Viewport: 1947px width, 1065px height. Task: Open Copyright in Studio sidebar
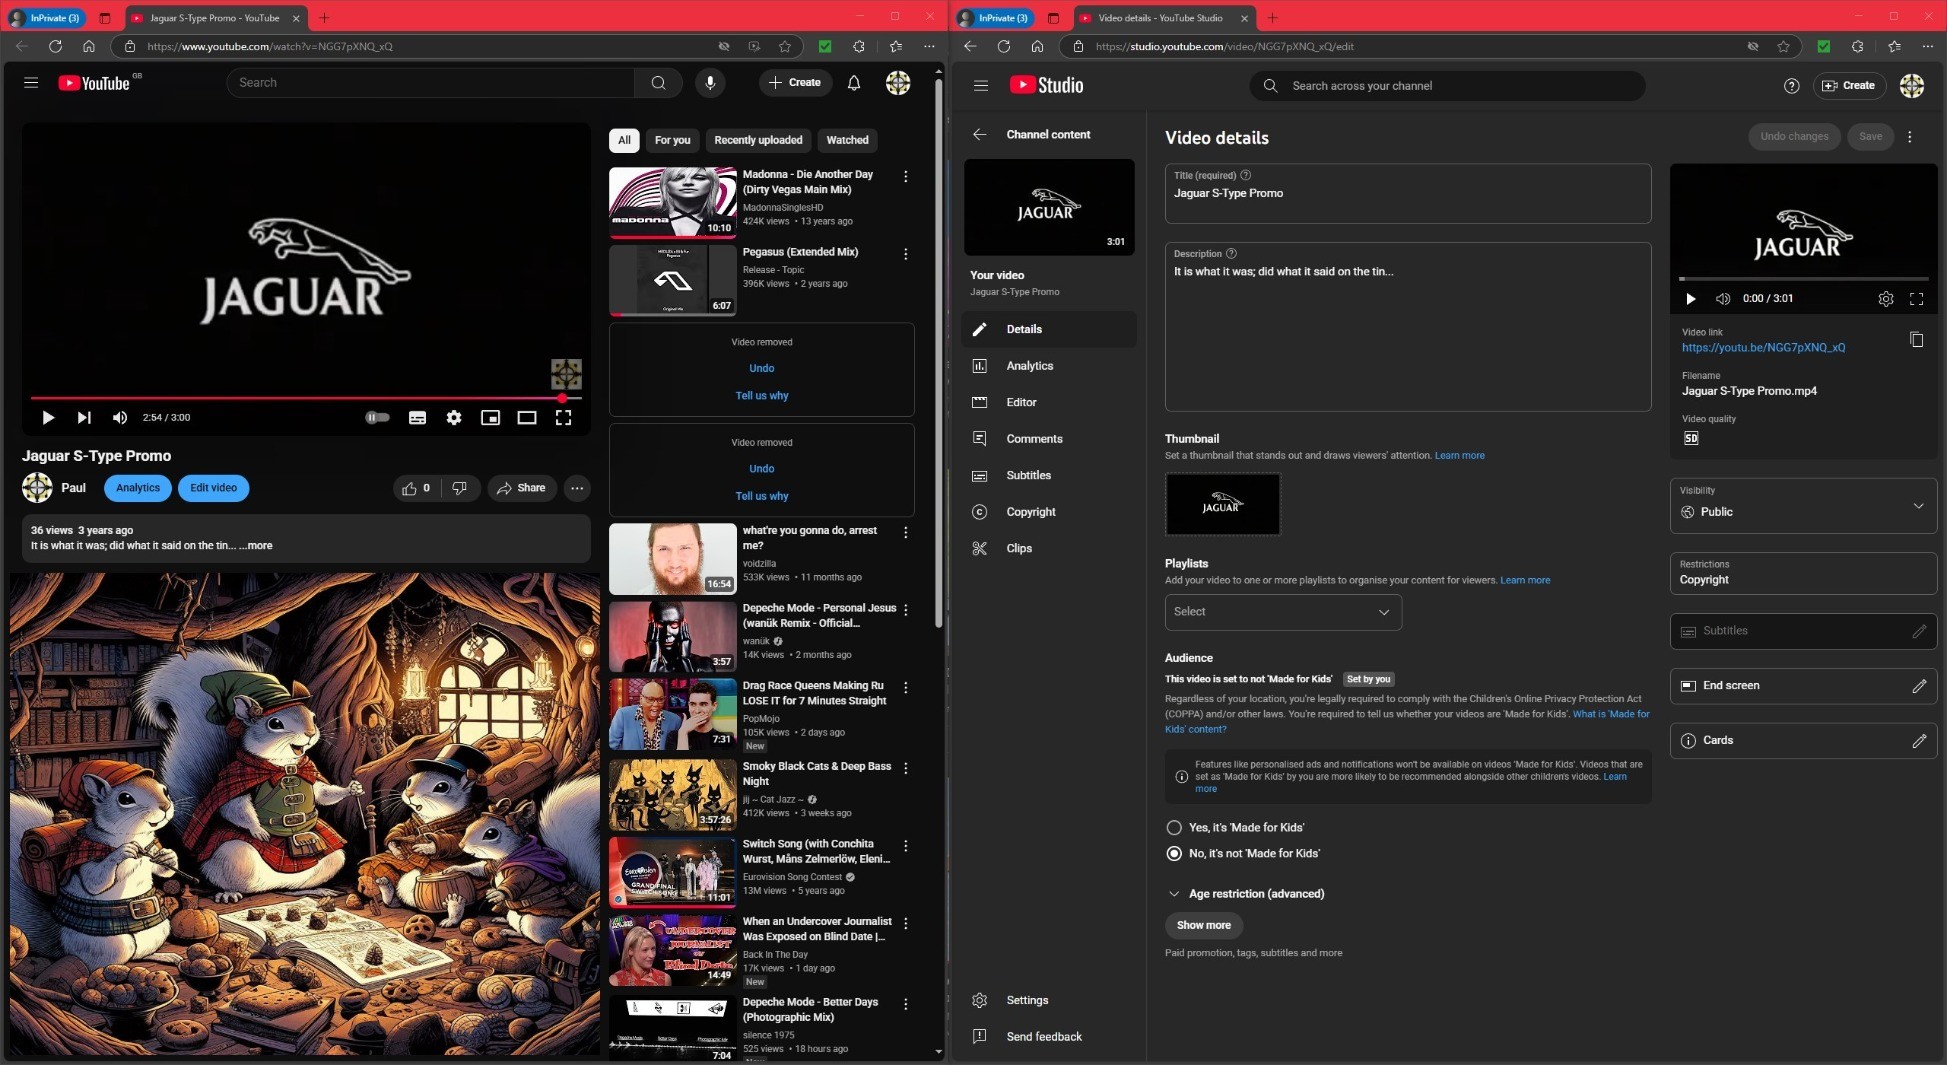point(1048,512)
